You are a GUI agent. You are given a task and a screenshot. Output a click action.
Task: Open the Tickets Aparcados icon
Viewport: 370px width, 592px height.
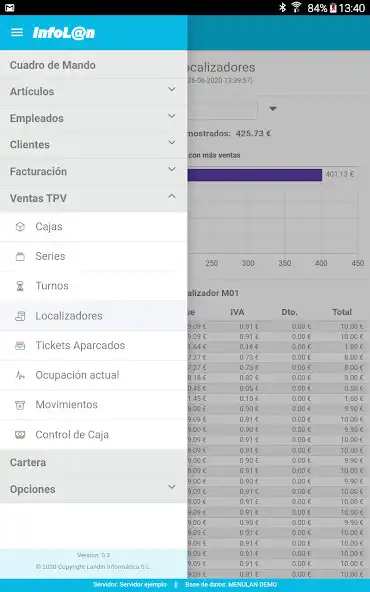tap(20, 345)
